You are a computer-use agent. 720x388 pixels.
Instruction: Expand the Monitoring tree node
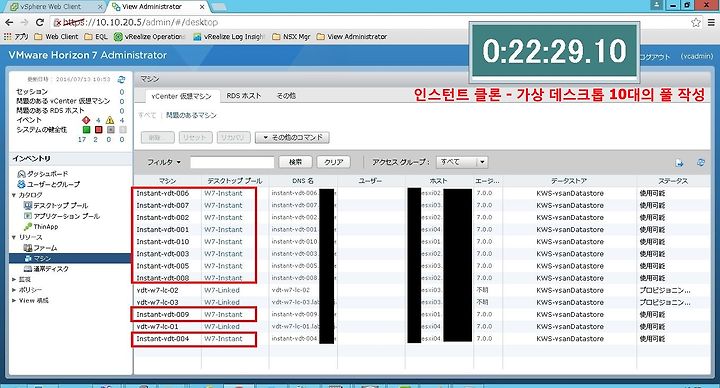coord(14,279)
